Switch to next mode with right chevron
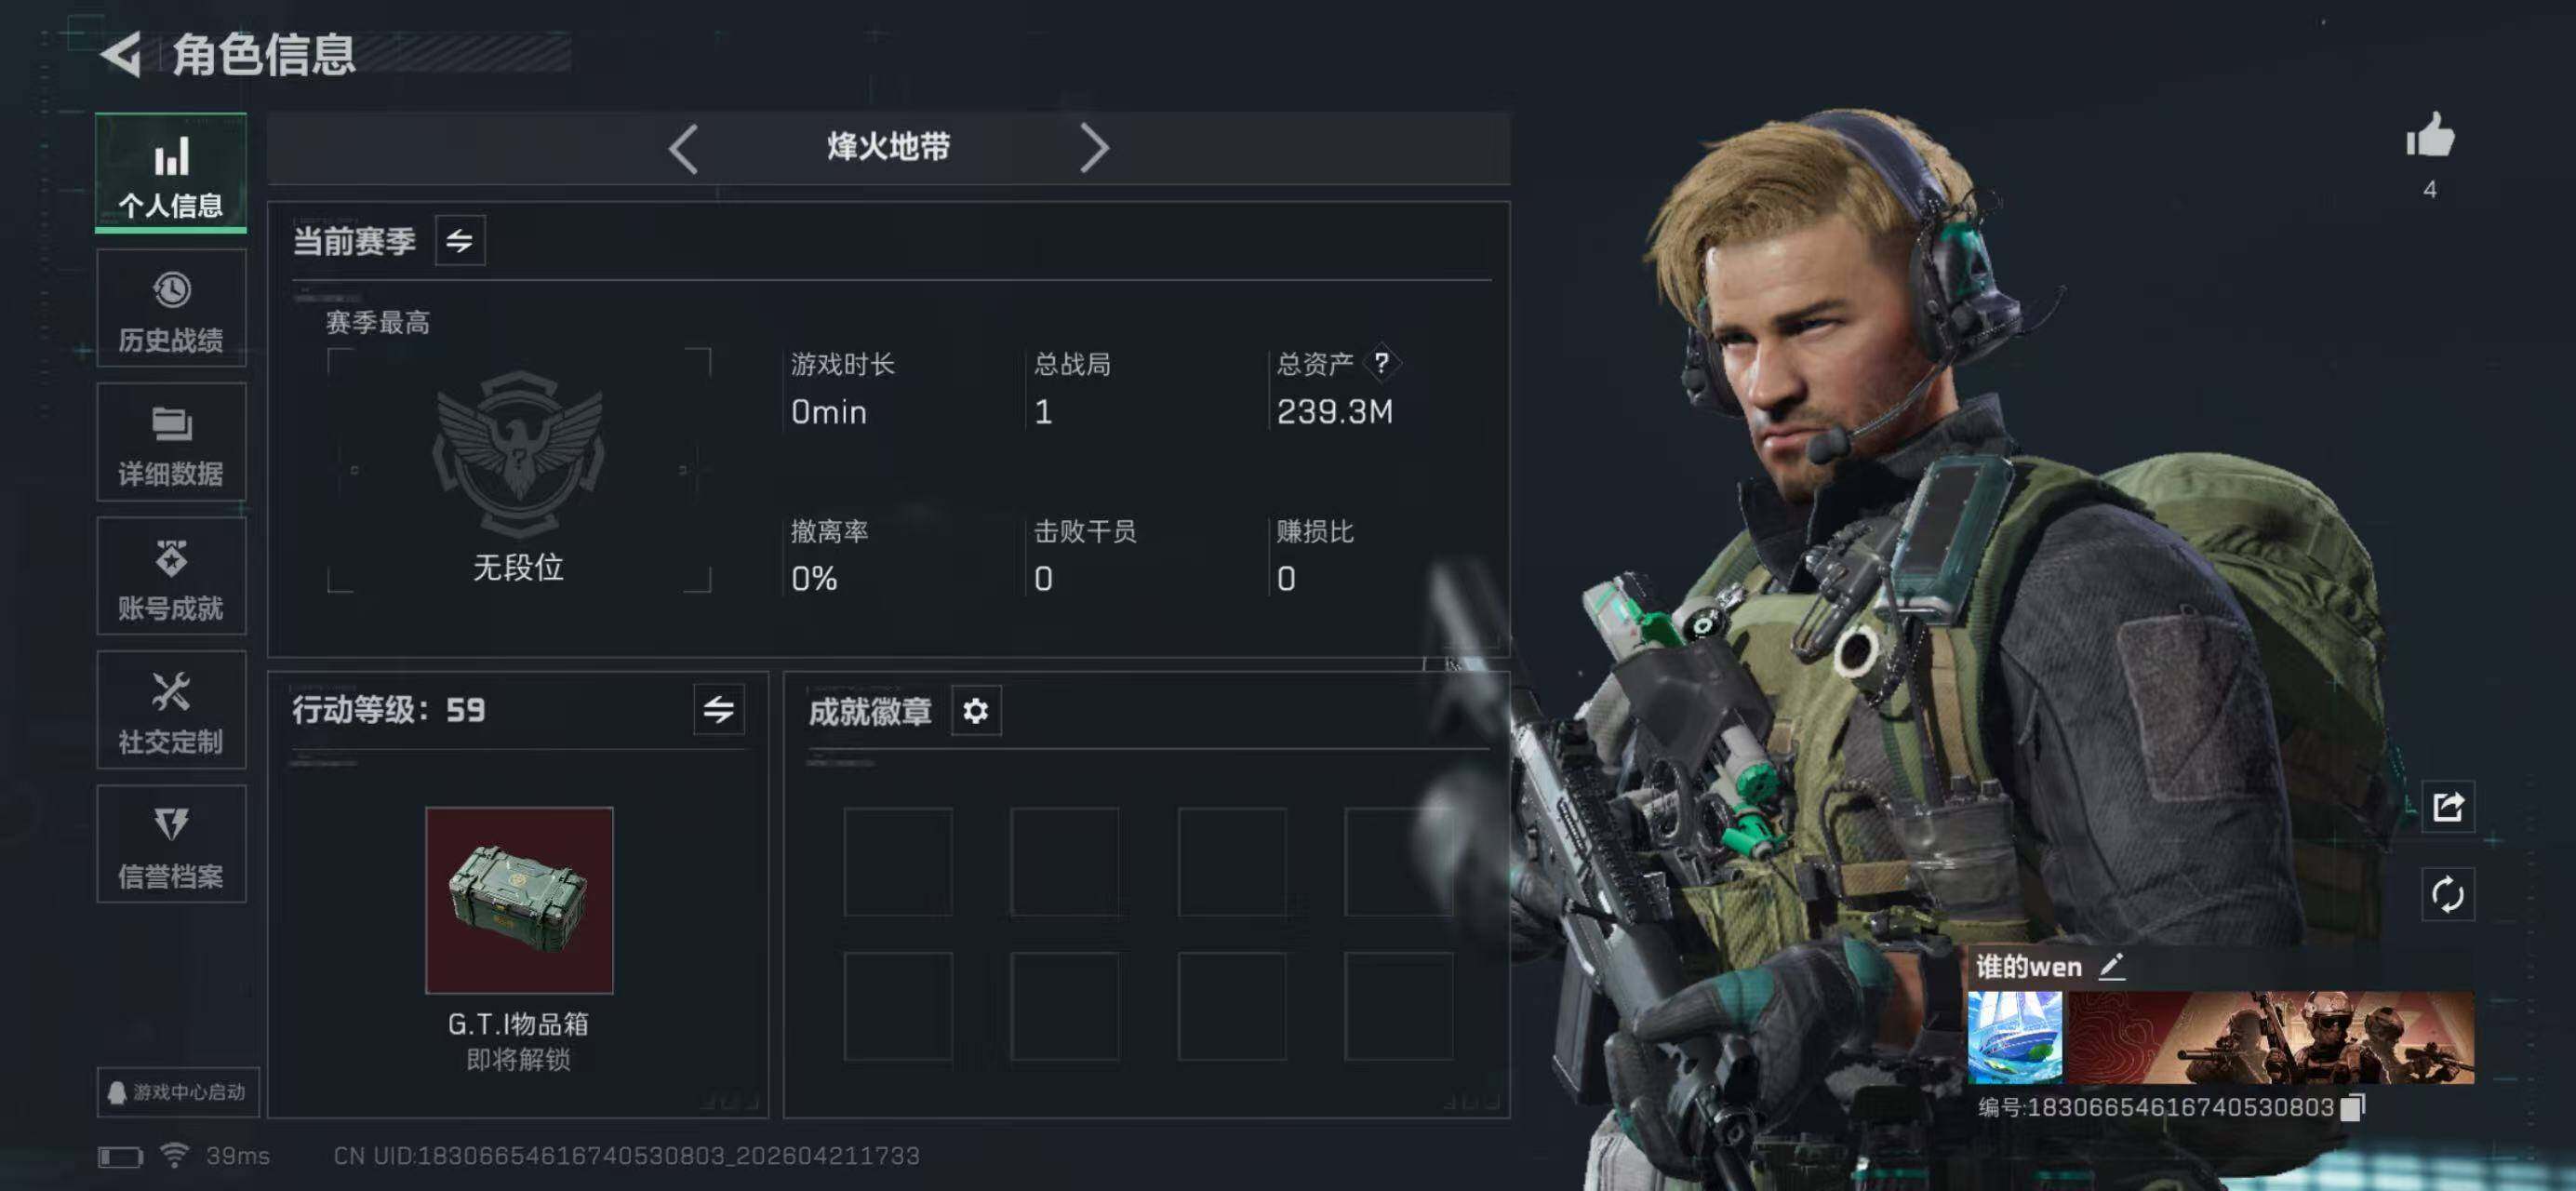The height and width of the screenshot is (1191, 2576). (1094, 149)
